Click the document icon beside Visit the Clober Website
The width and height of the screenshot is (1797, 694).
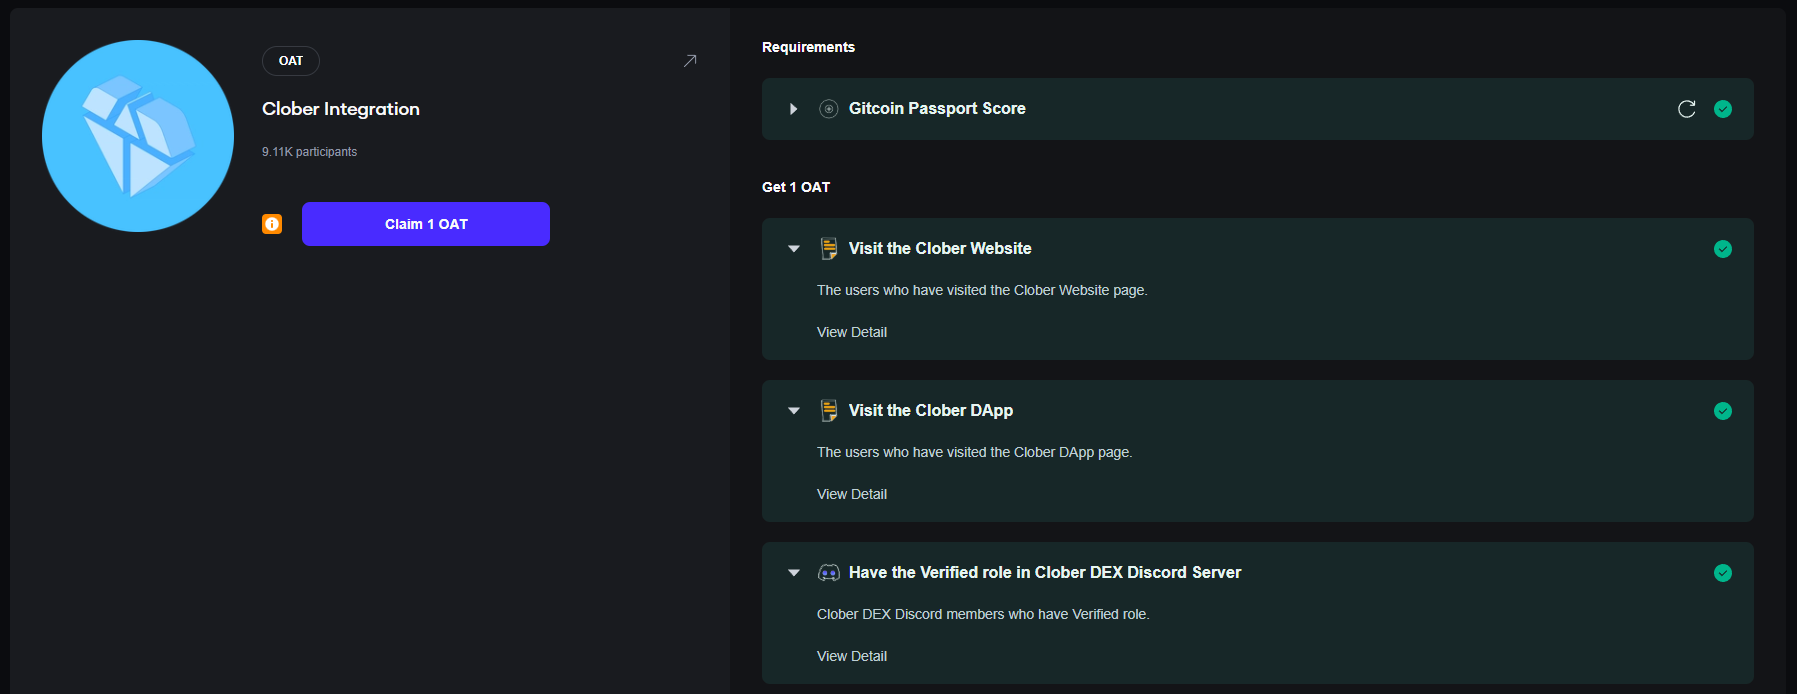pyautogui.click(x=828, y=249)
